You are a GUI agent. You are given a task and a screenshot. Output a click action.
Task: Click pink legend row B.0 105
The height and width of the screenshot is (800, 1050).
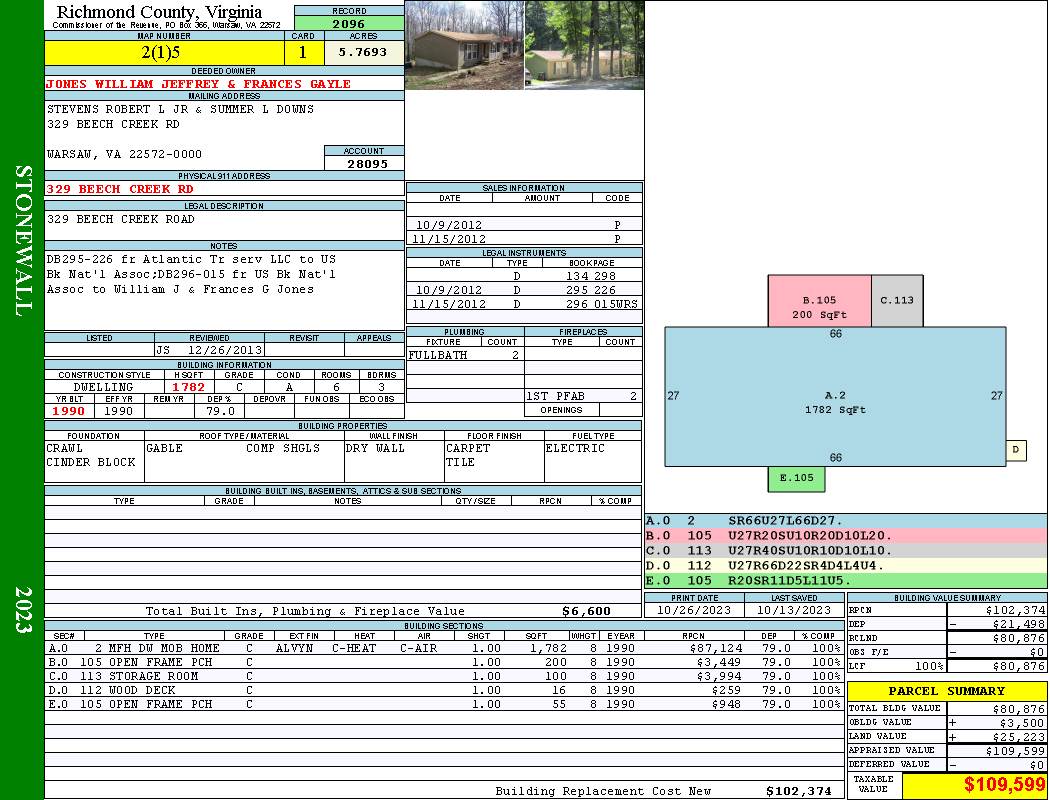846,536
